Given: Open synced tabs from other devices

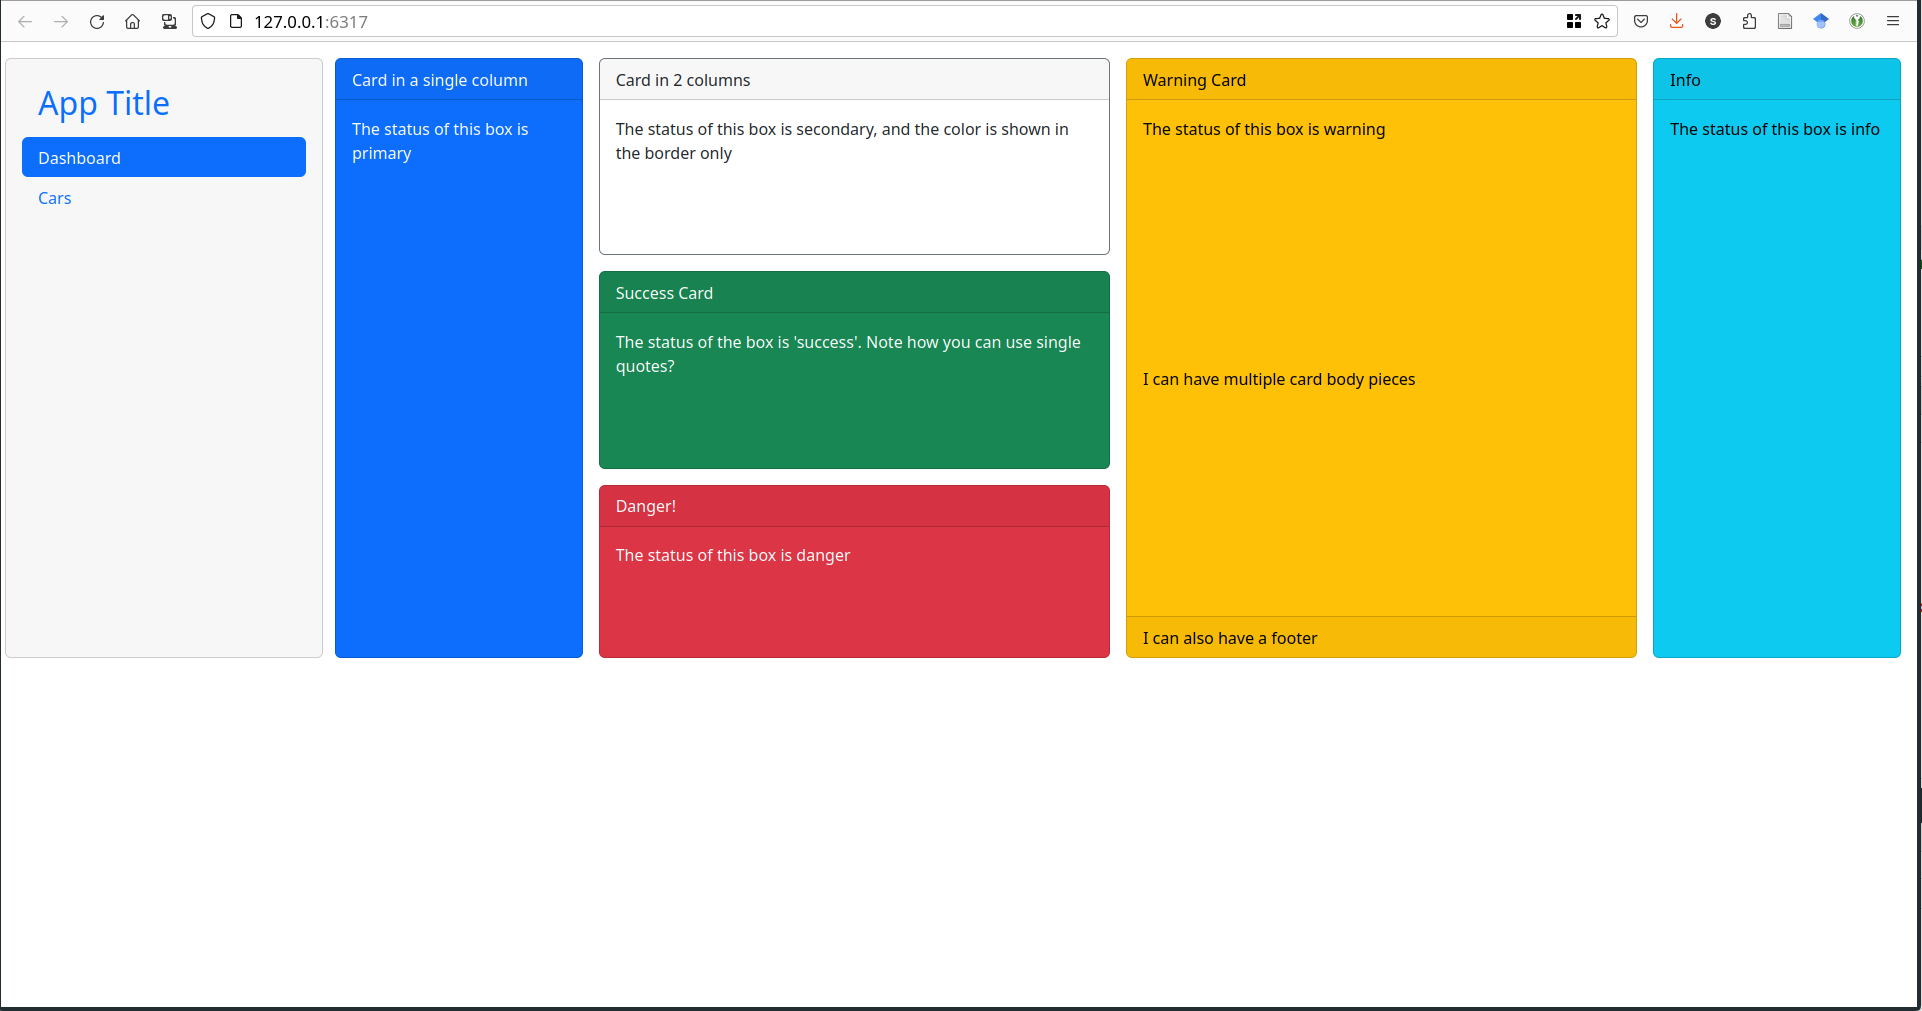Looking at the screenshot, I should [169, 21].
